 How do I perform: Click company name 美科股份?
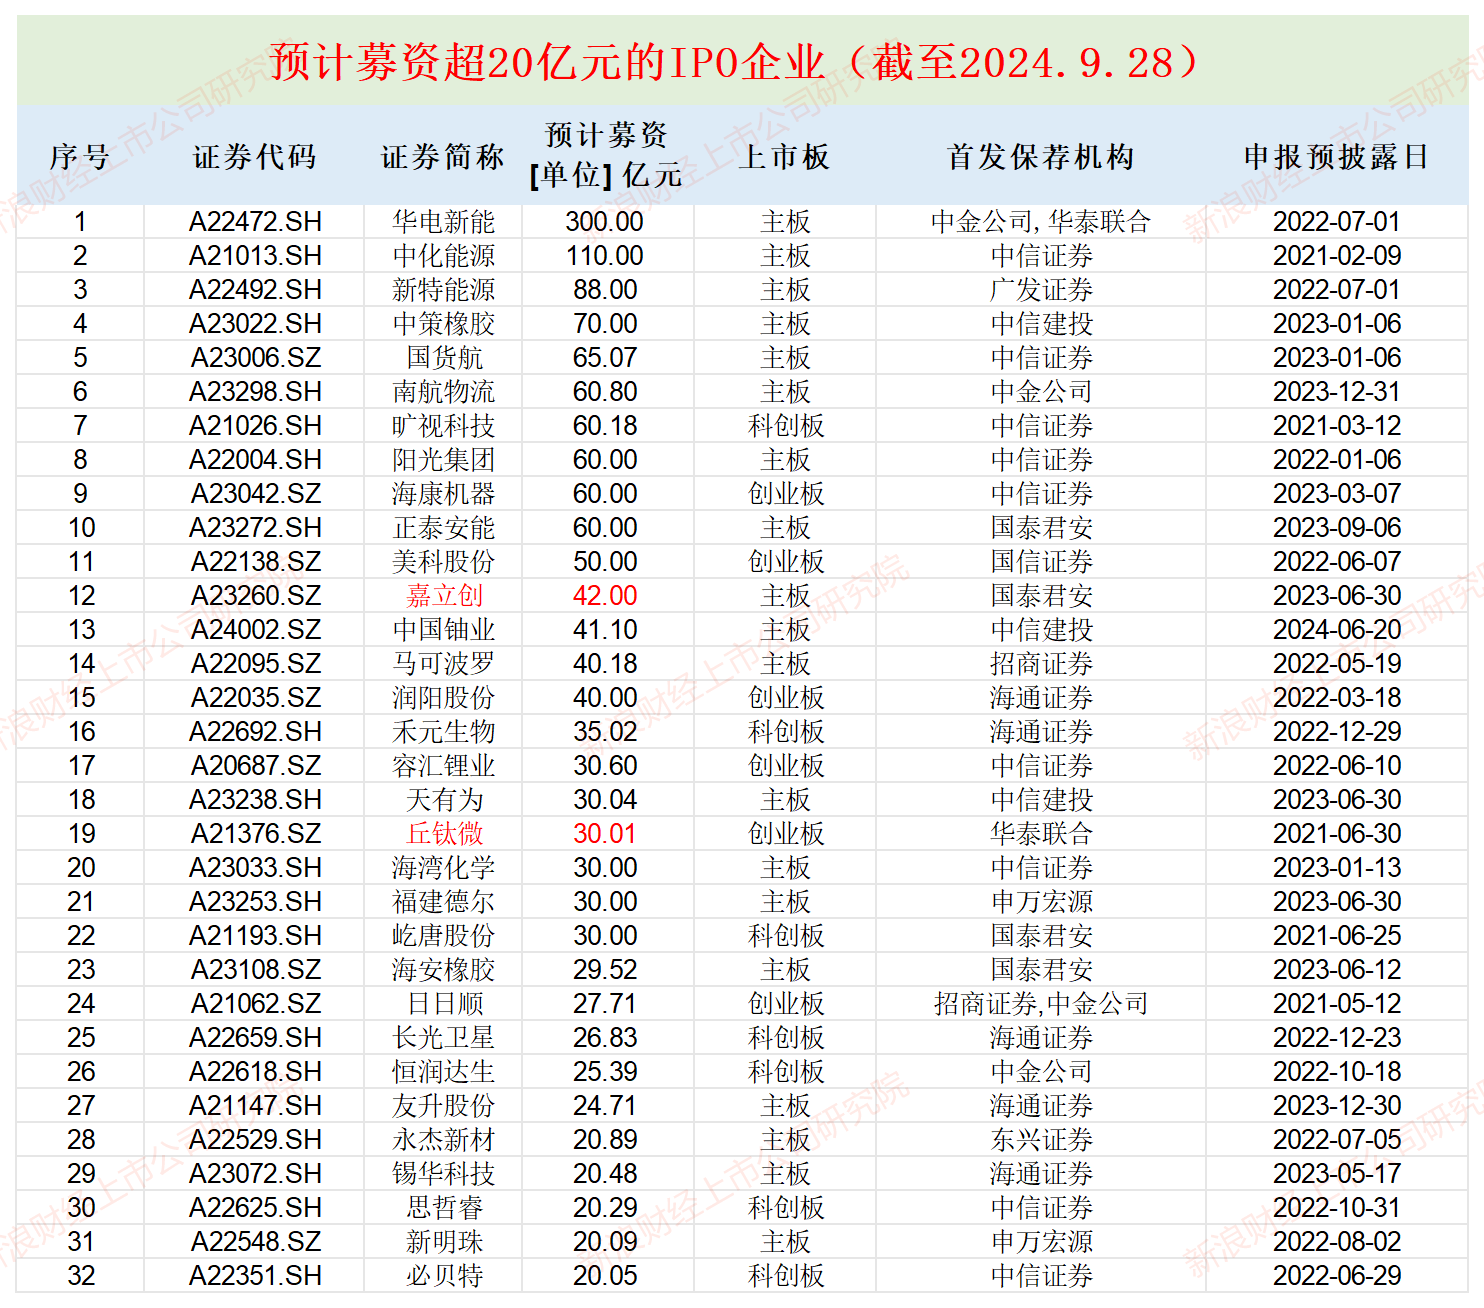point(443,562)
